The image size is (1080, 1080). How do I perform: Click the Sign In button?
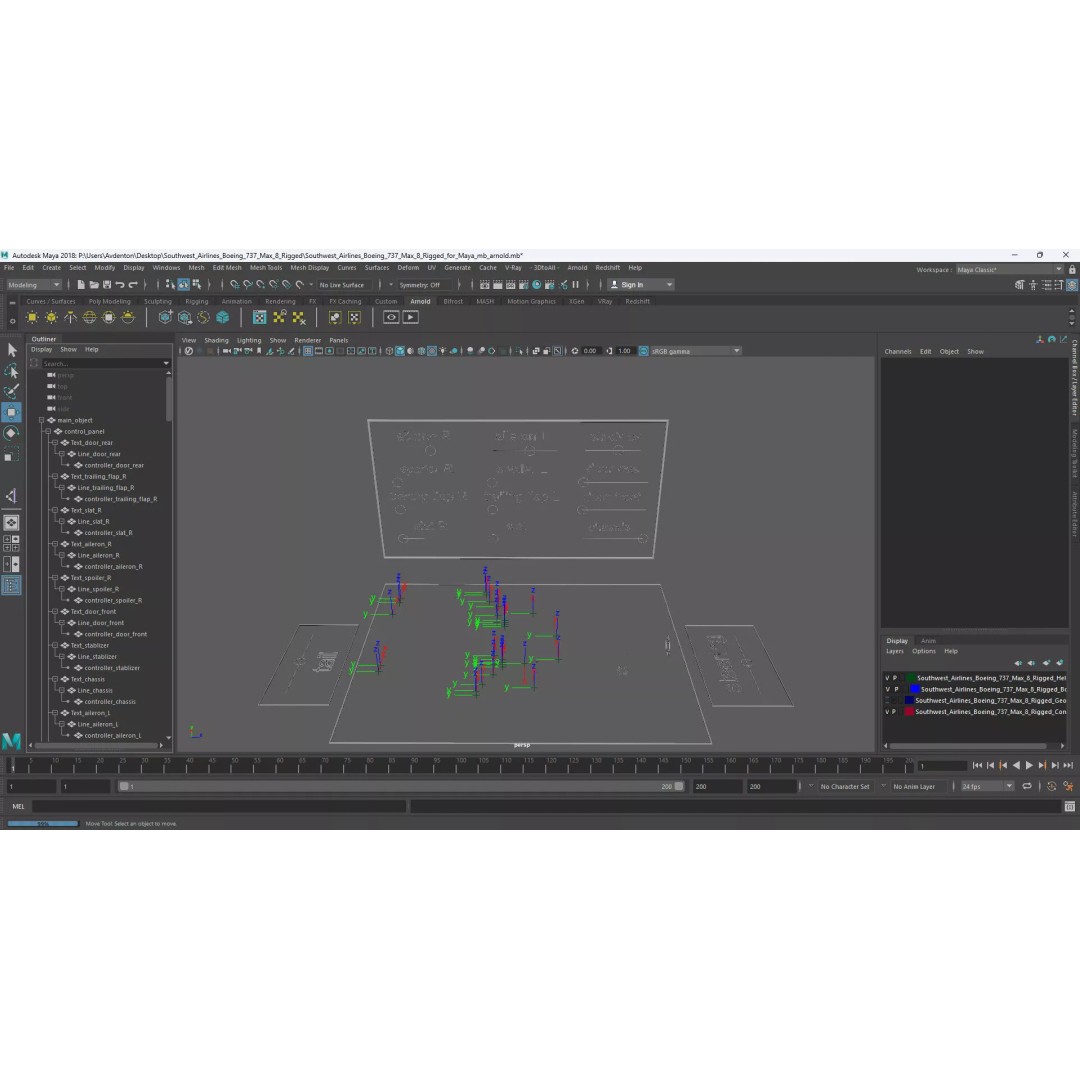(641, 285)
